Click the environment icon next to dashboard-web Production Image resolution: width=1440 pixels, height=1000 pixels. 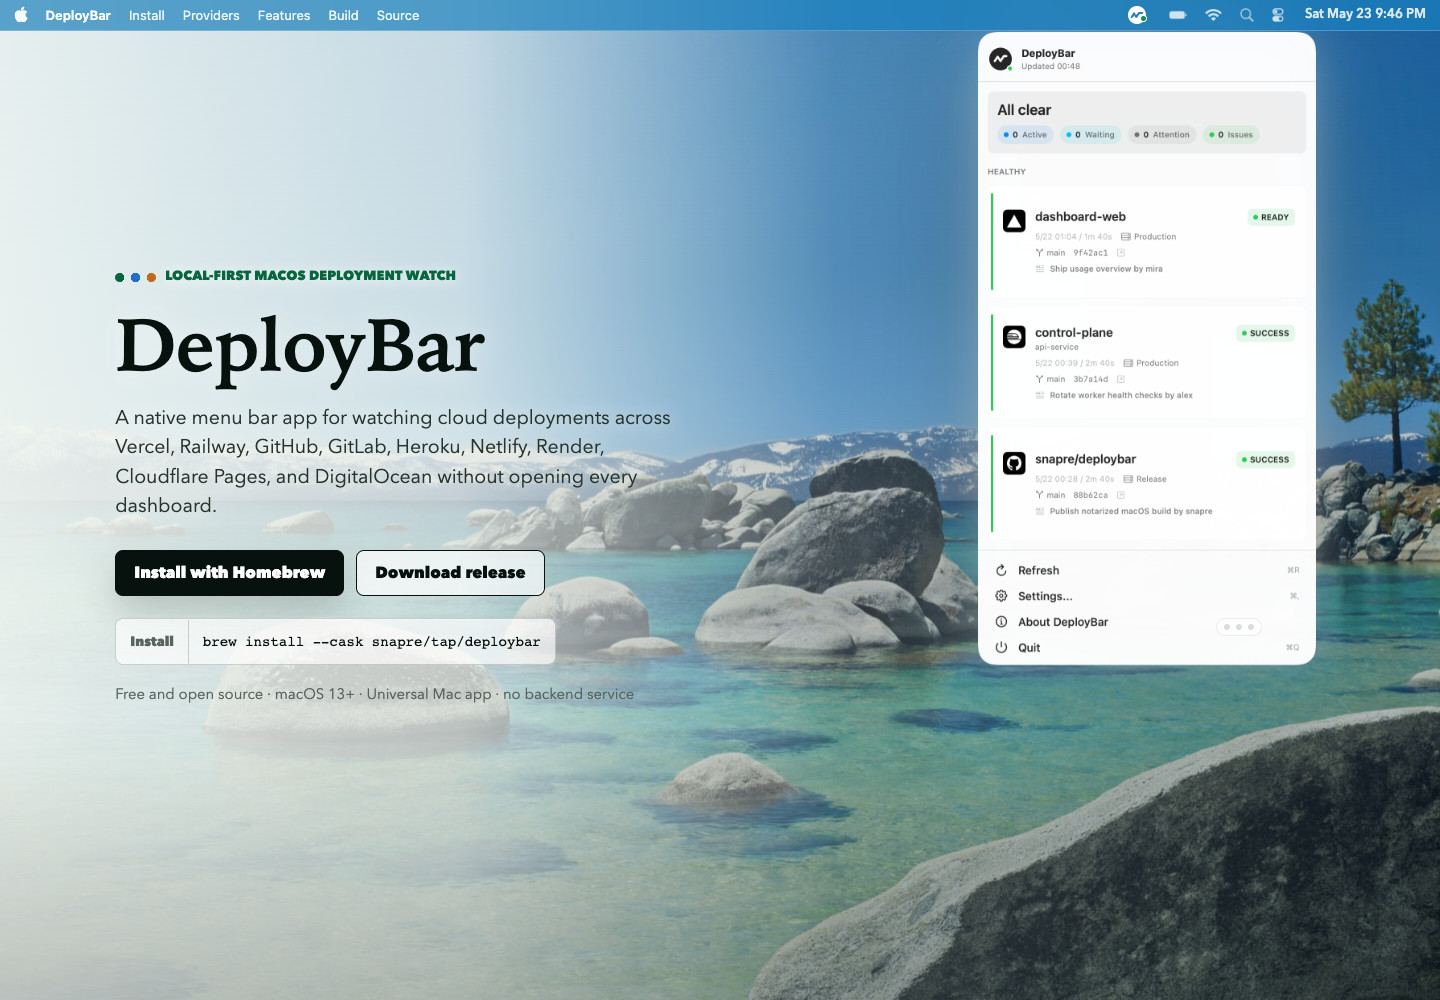pos(1126,237)
